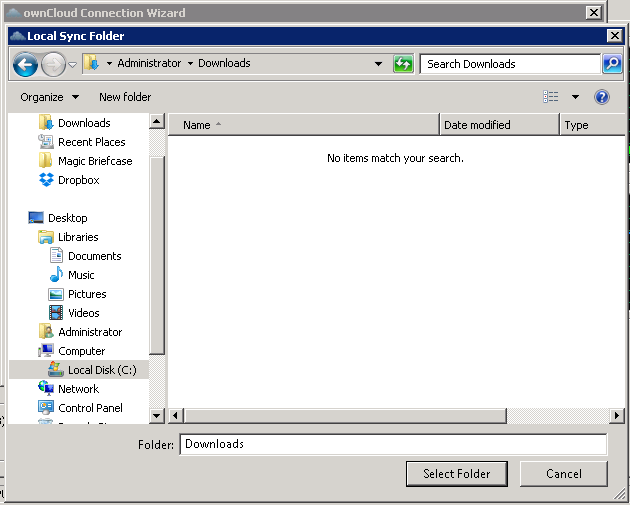
Task: Select Local Disk (C:) drive
Action: [x=101, y=370]
